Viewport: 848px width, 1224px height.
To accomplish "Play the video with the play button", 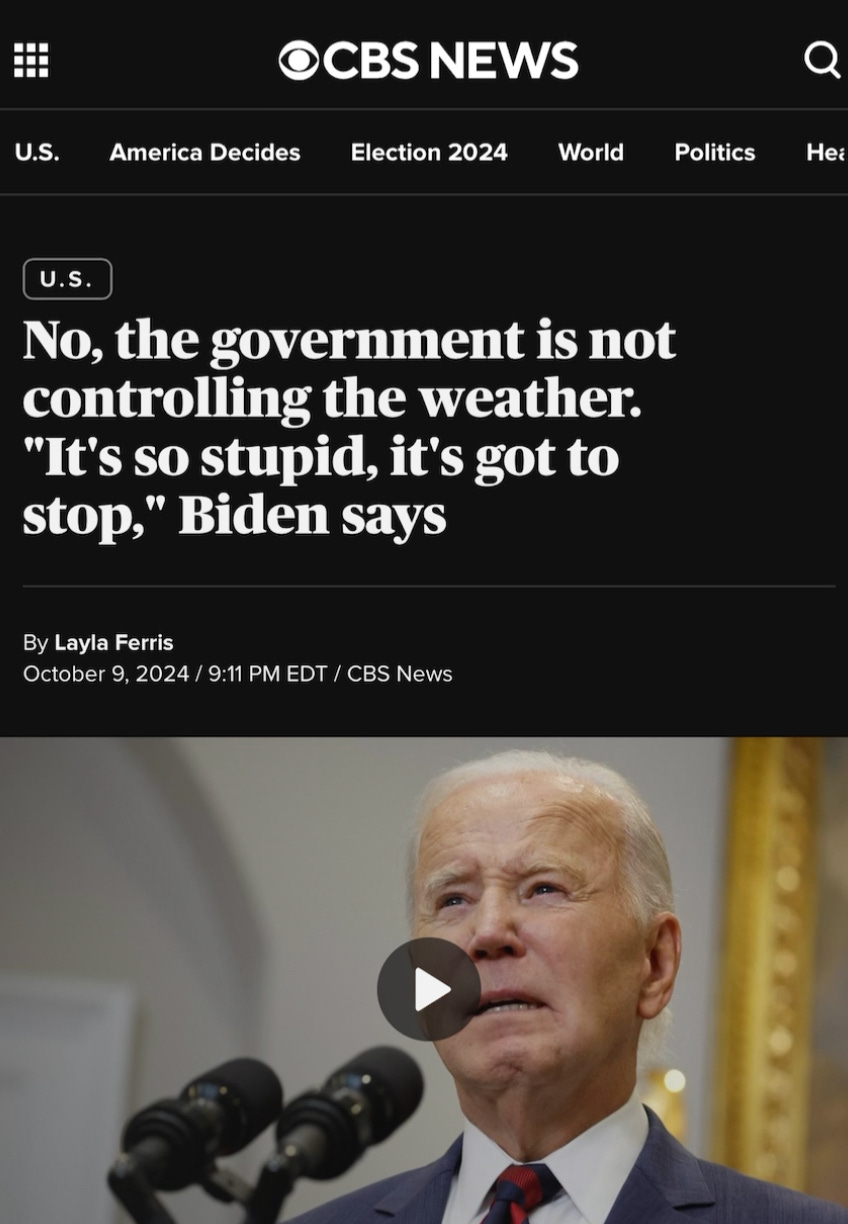I will tap(429, 989).
